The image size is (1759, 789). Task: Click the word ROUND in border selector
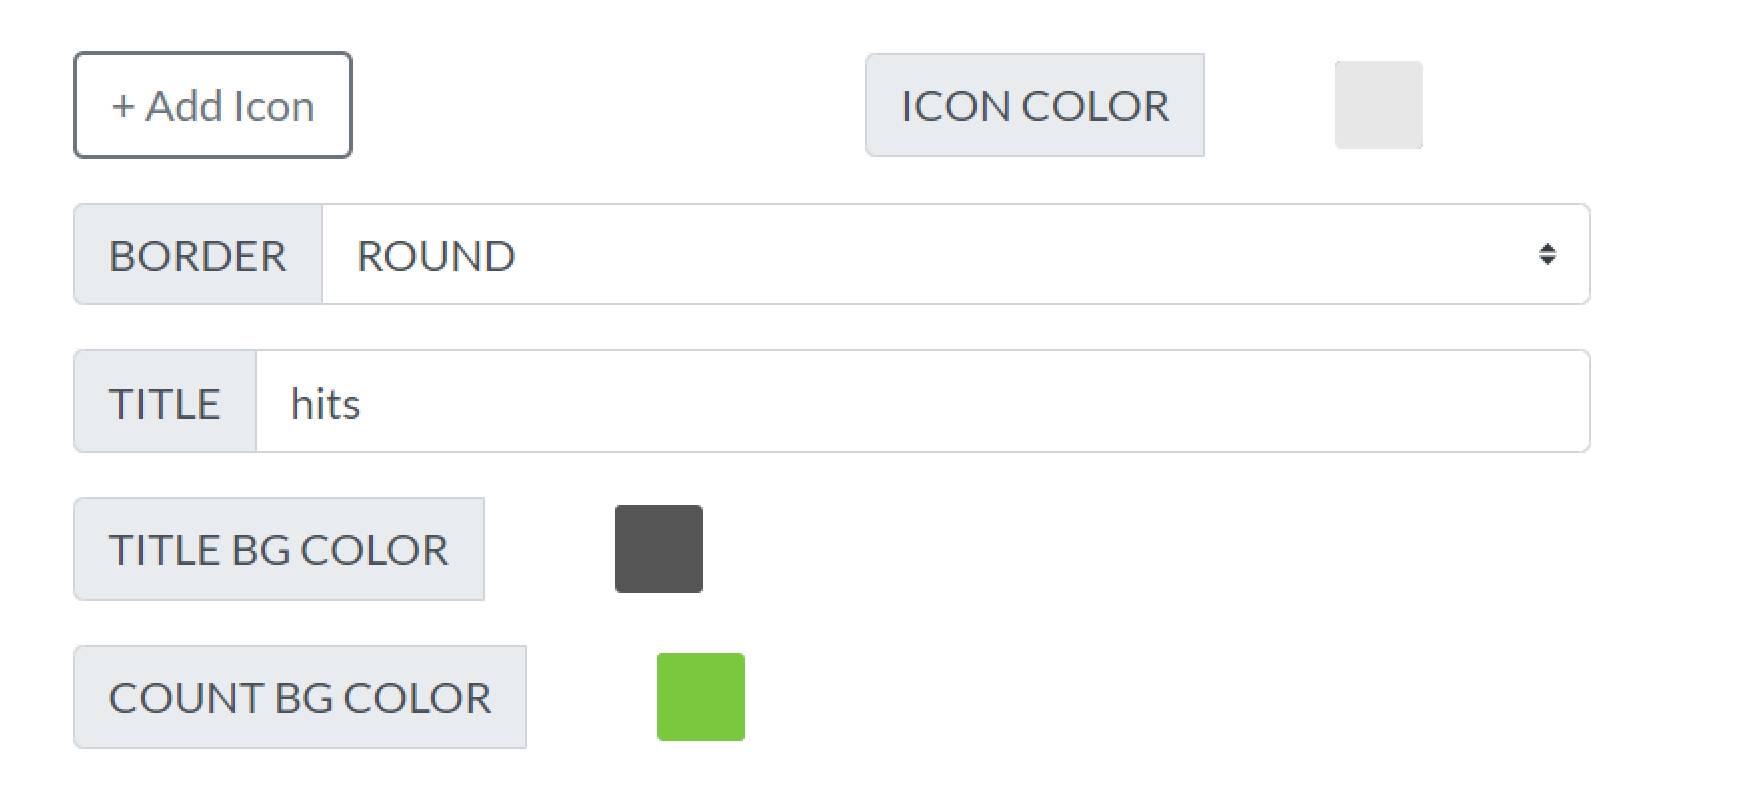[x=436, y=256]
